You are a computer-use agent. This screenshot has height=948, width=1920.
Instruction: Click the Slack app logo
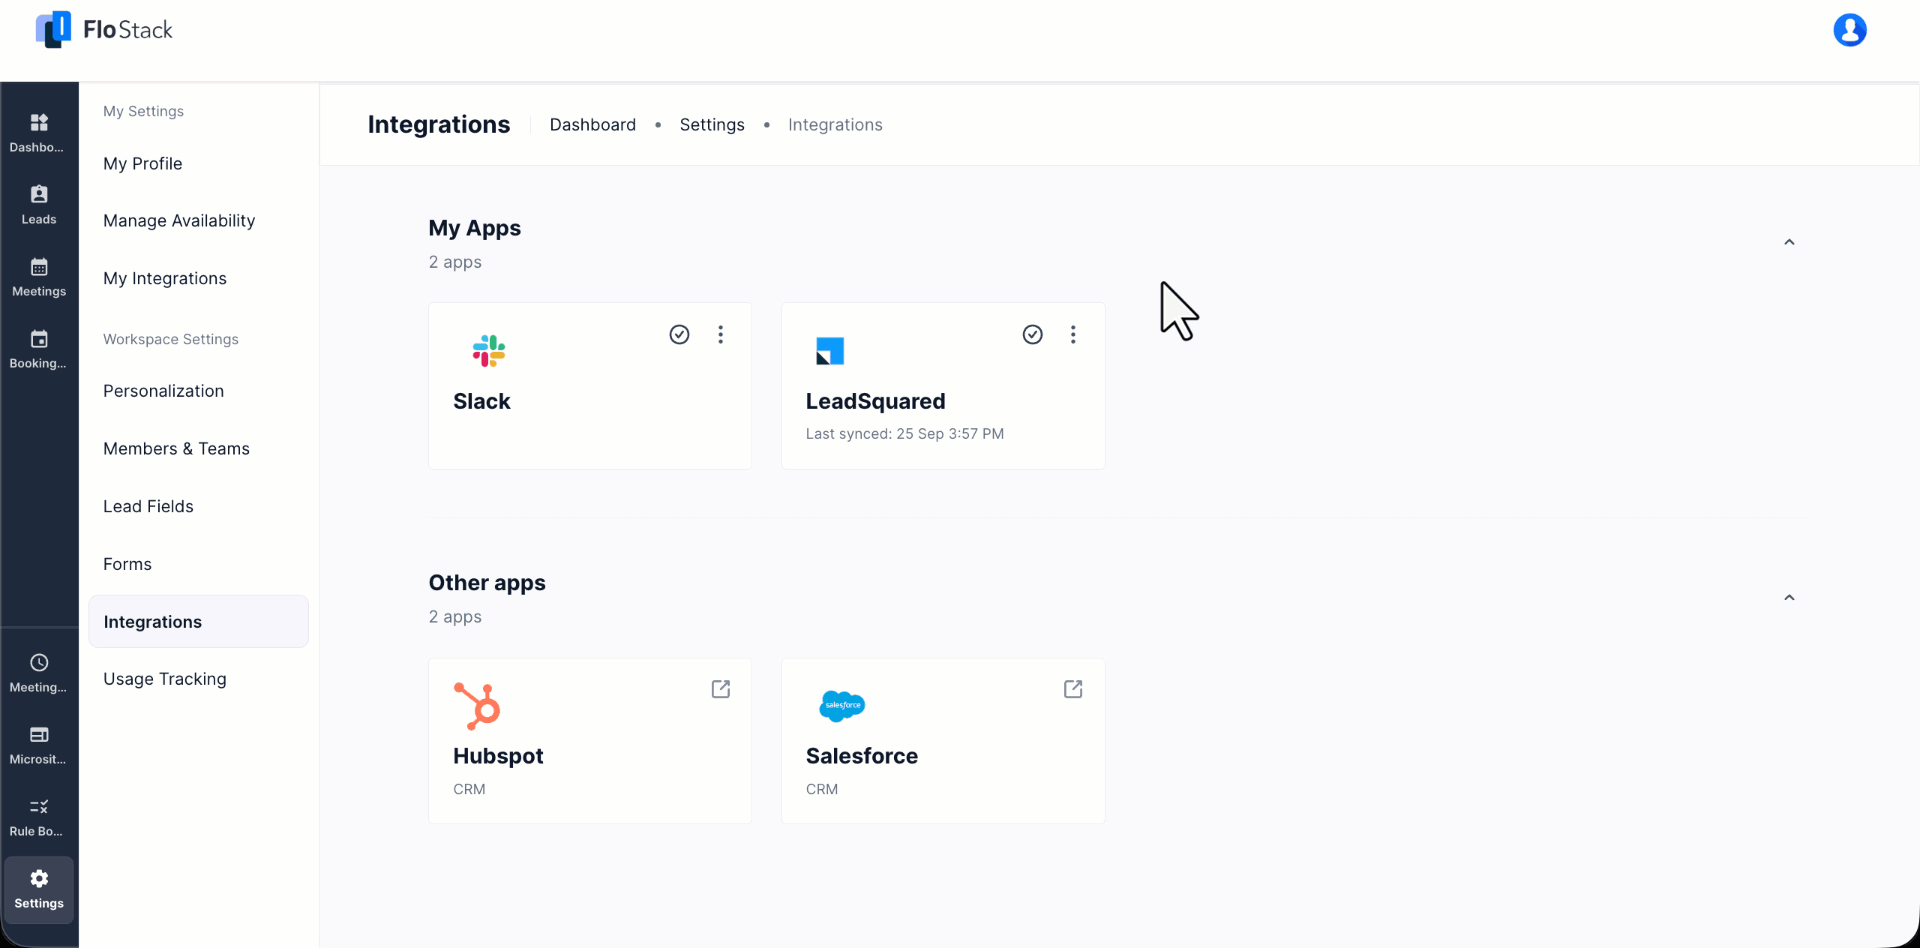489,351
